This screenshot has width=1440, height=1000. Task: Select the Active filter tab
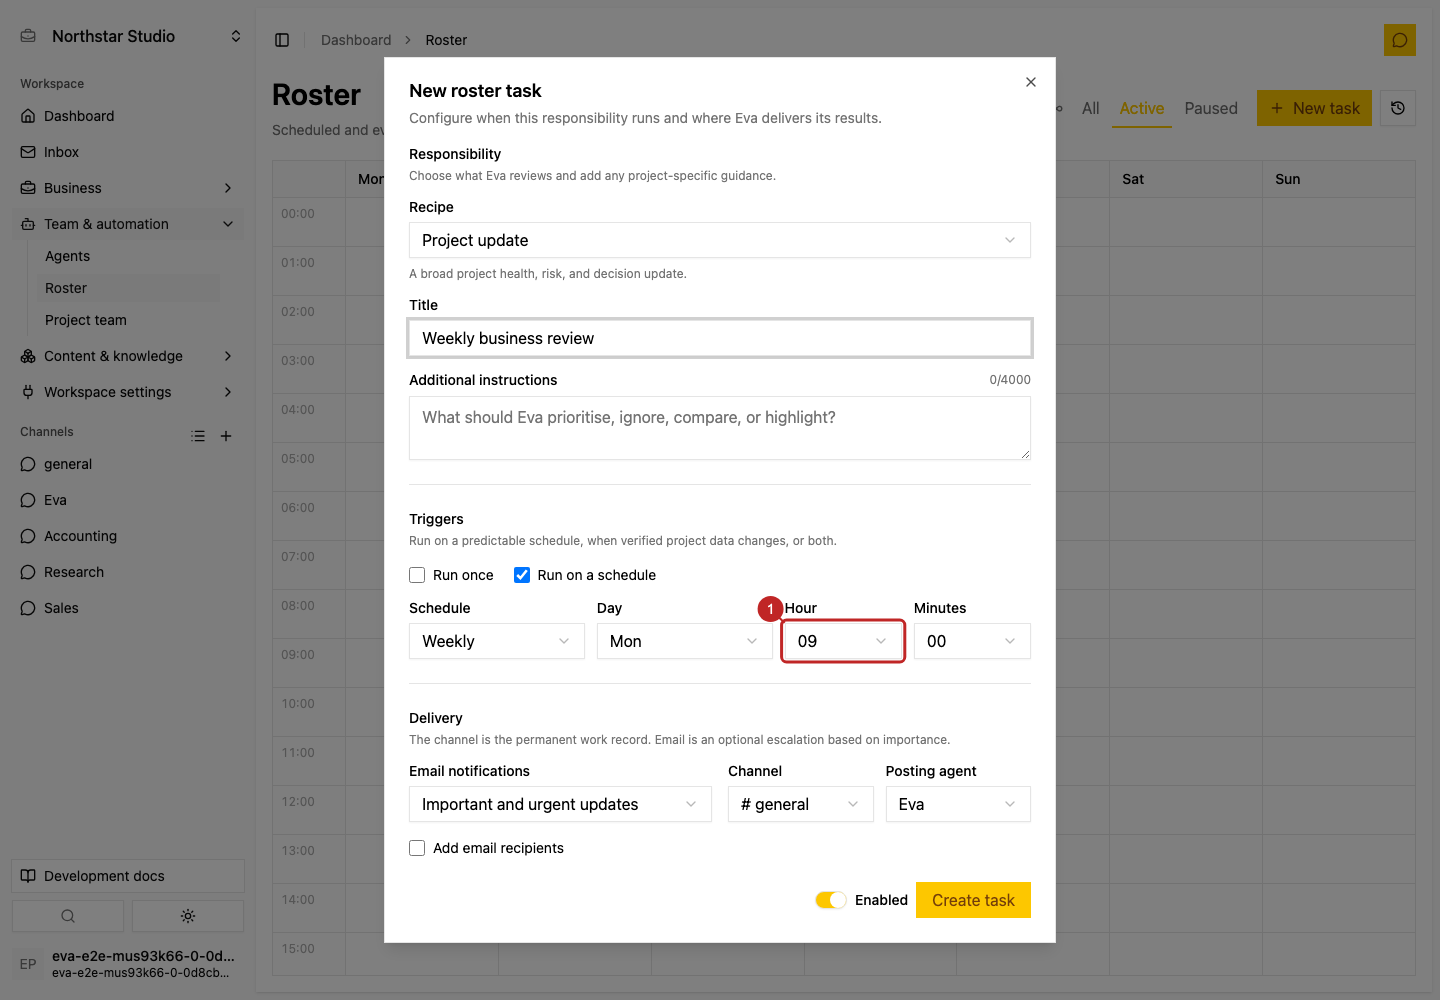pos(1142,108)
